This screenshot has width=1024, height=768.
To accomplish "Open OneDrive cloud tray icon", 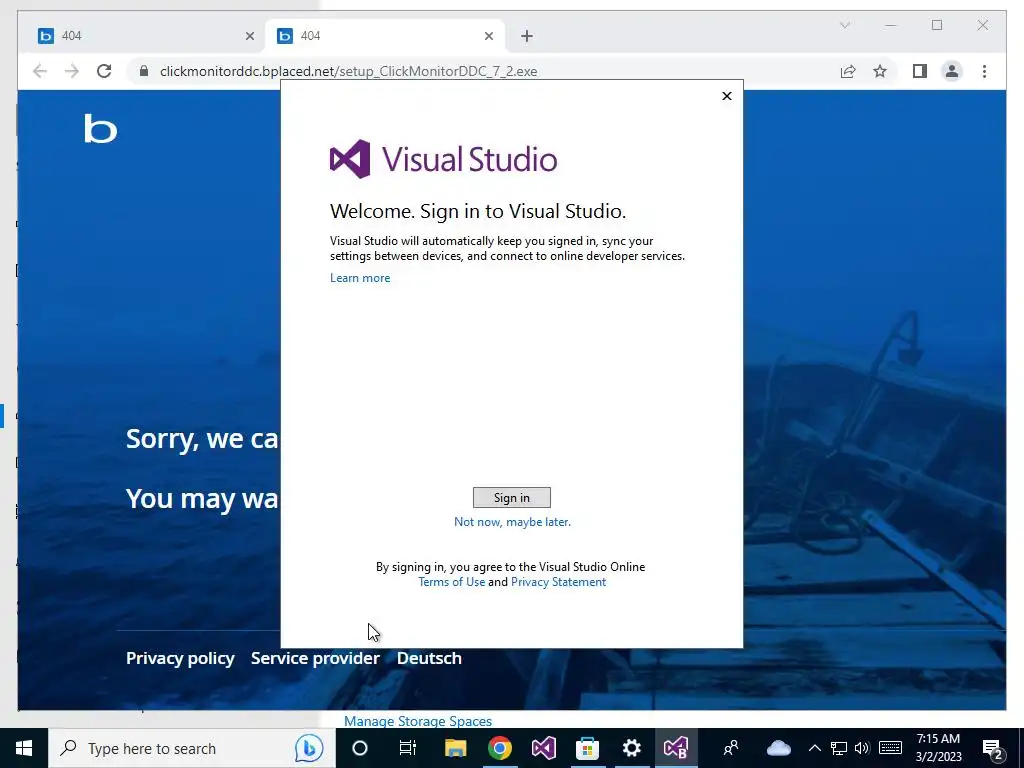I will (778, 748).
